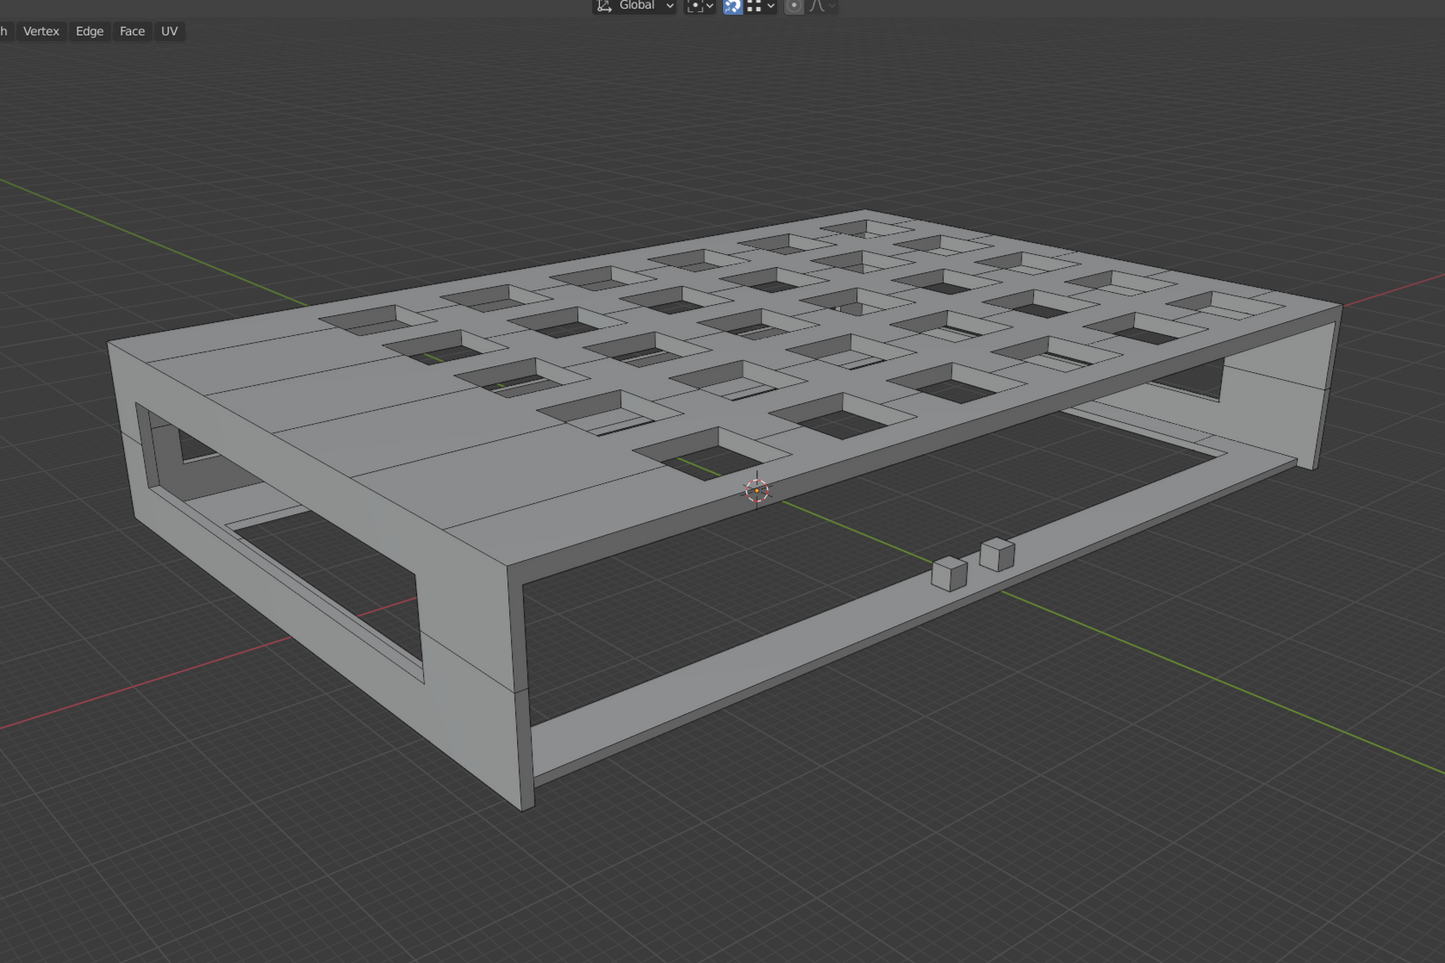Open the snapping options dropdown
The image size is (1445, 963).
tap(761, 6)
